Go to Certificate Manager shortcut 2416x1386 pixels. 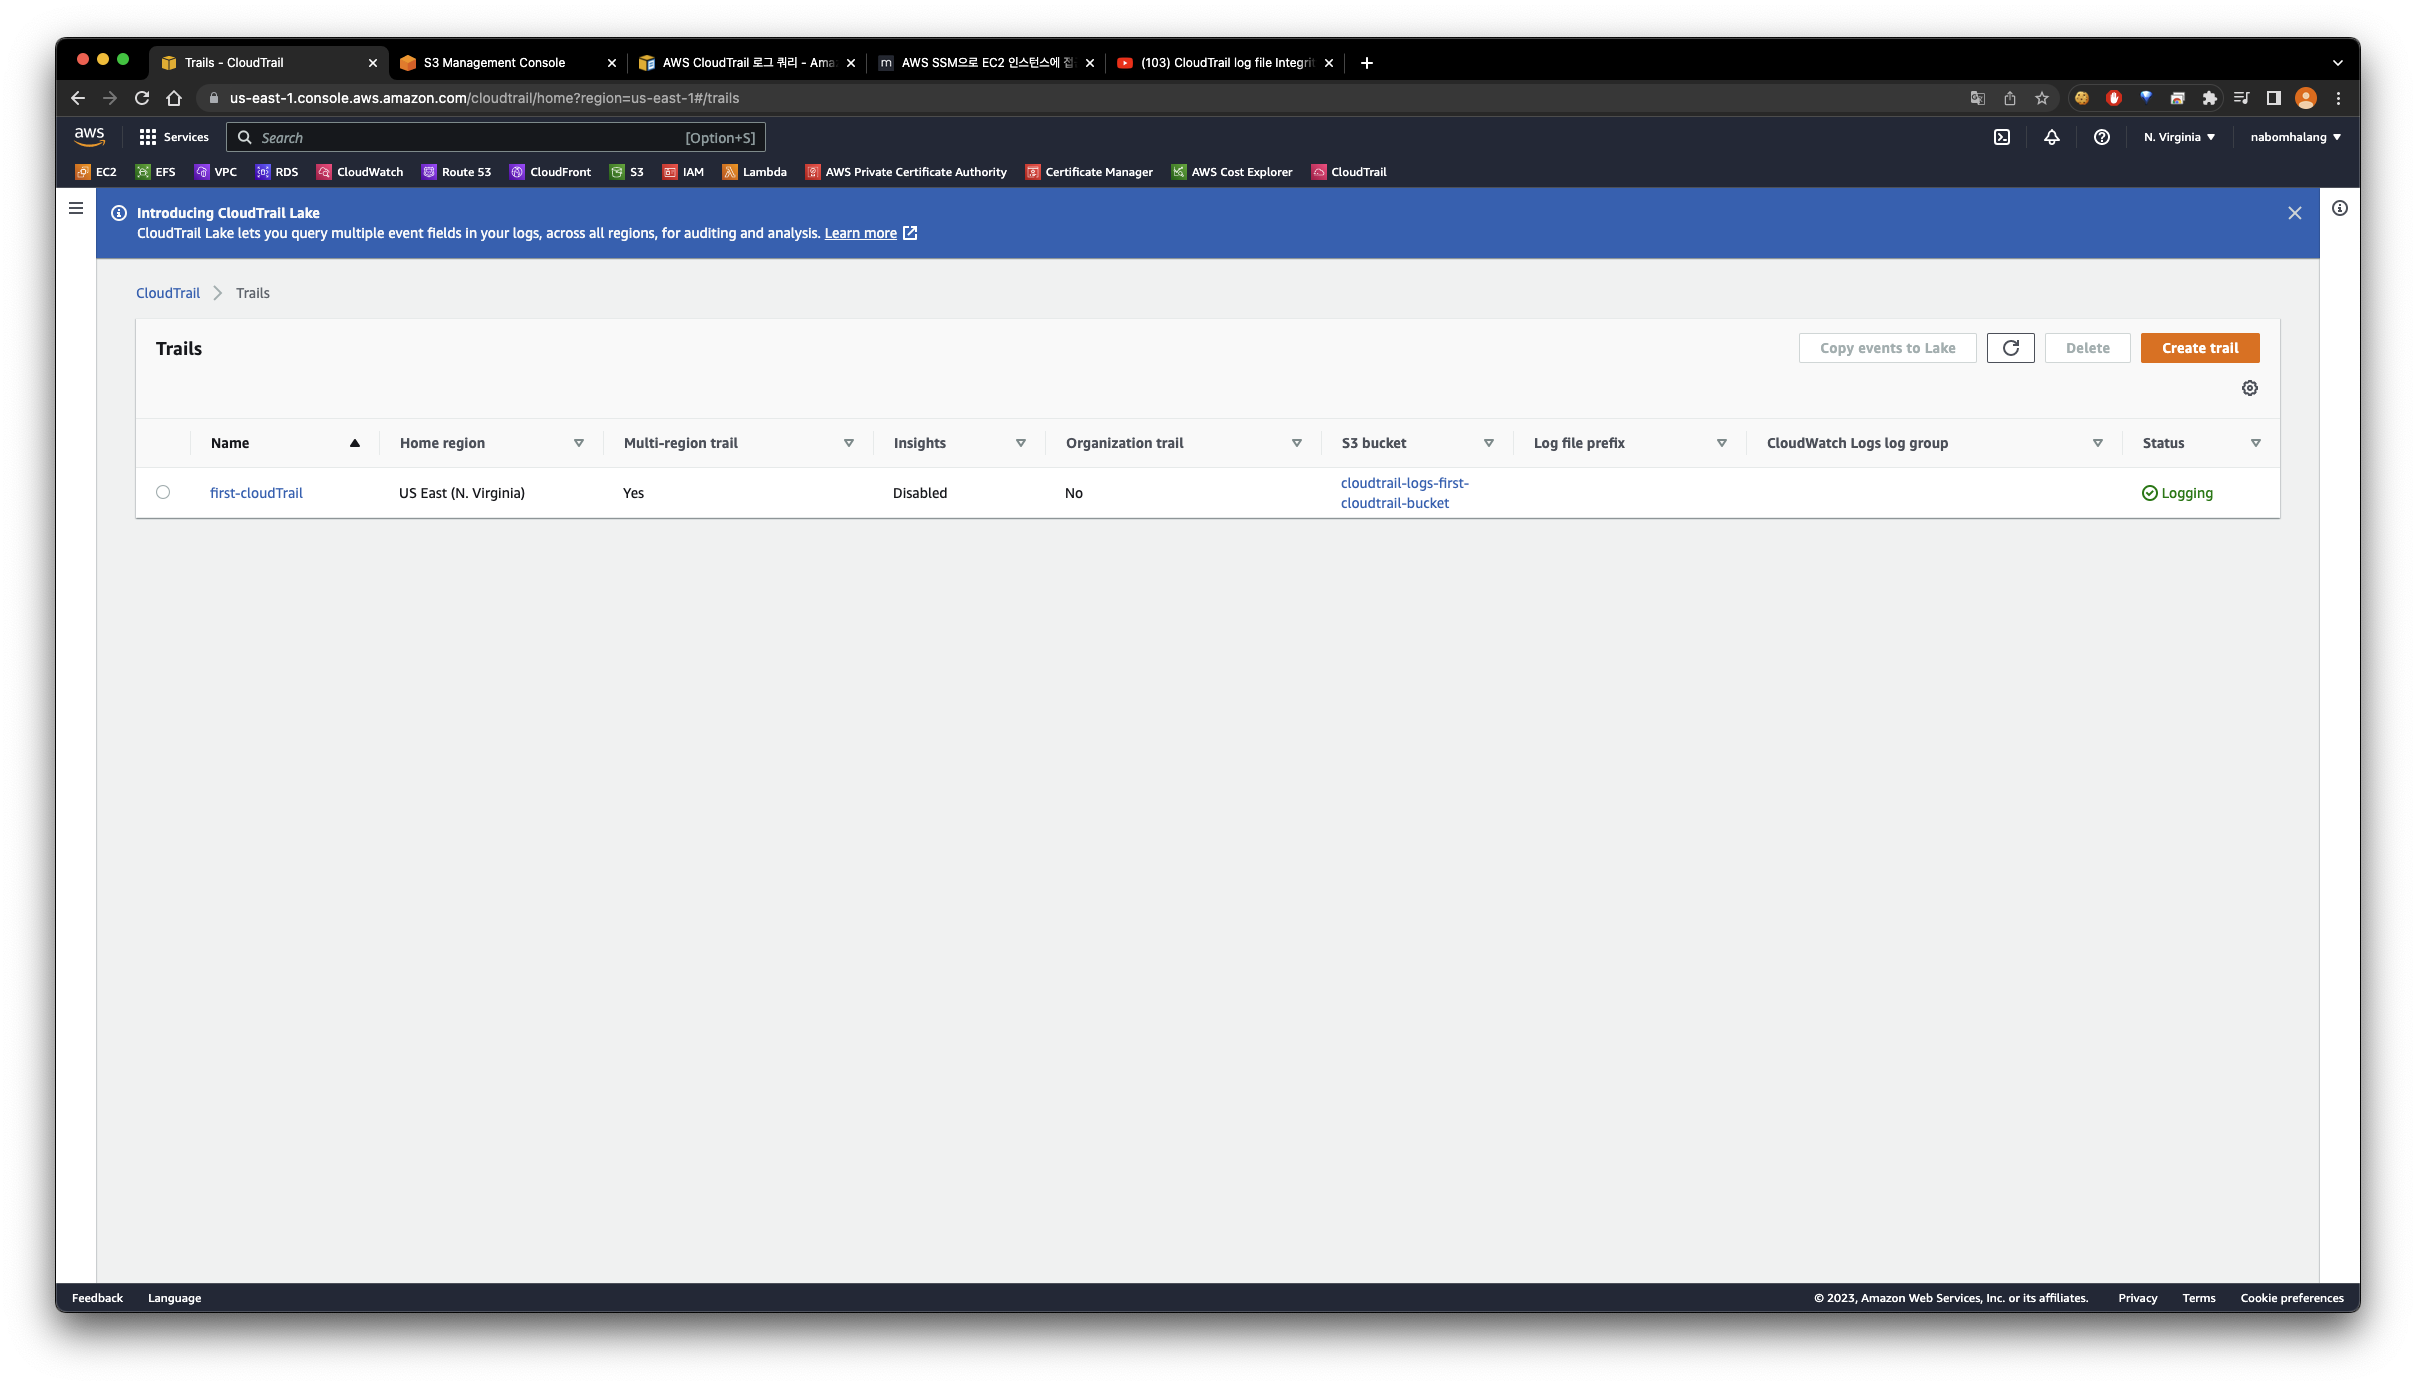[x=1089, y=172]
